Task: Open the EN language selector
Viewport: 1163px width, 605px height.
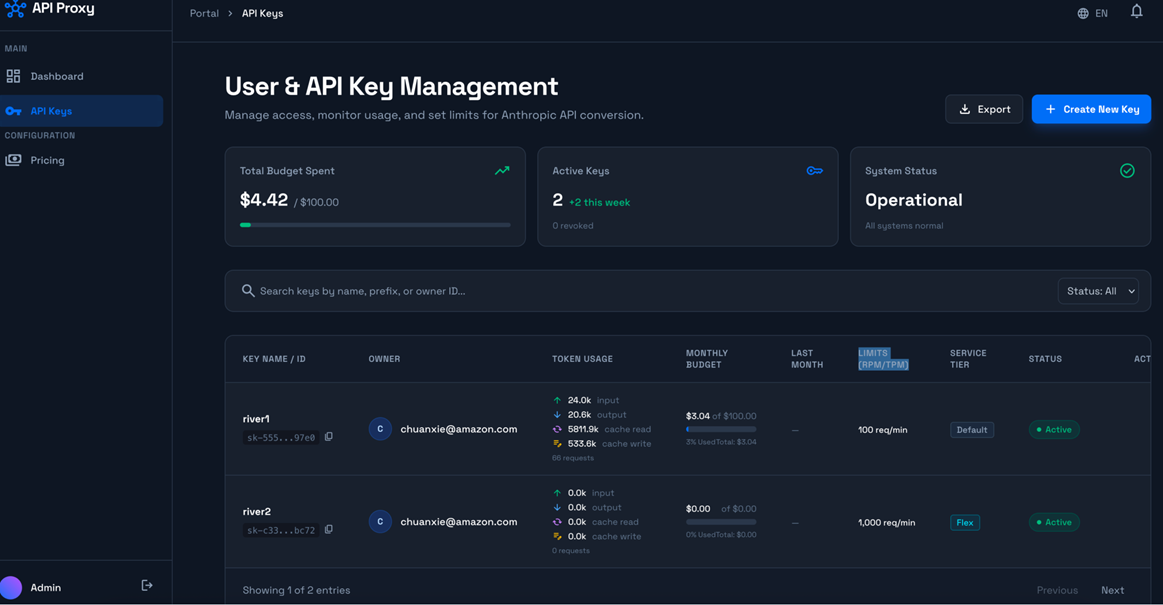Action: click(x=1101, y=13)
